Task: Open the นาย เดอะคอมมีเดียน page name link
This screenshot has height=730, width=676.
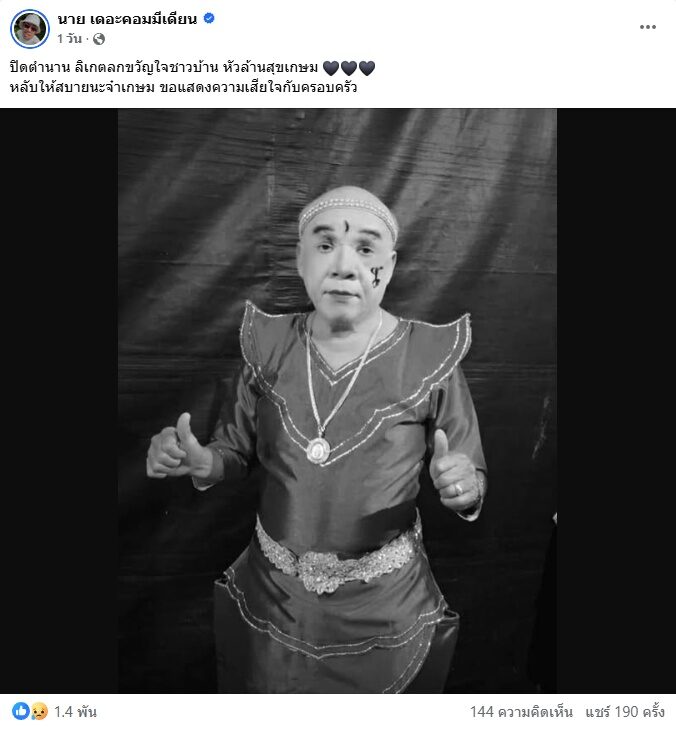Action: tap(127, 19)
